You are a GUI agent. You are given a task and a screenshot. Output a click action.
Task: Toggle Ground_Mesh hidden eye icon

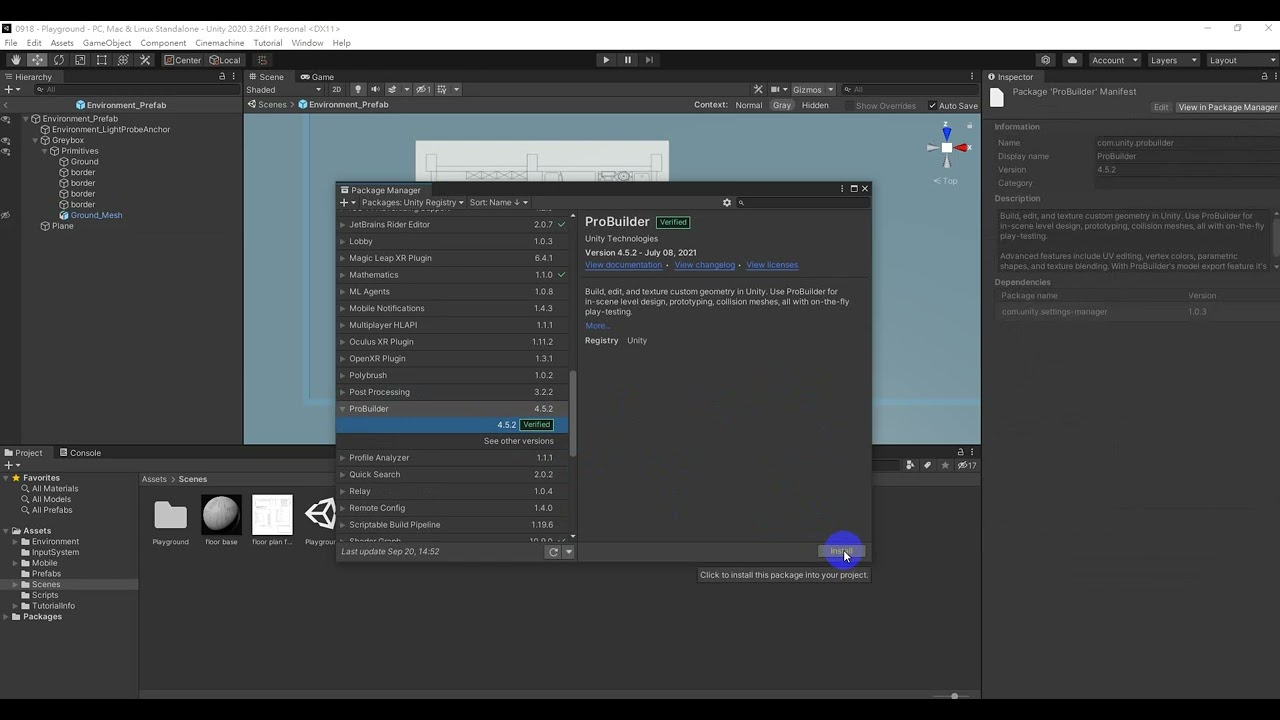point(6,215)
